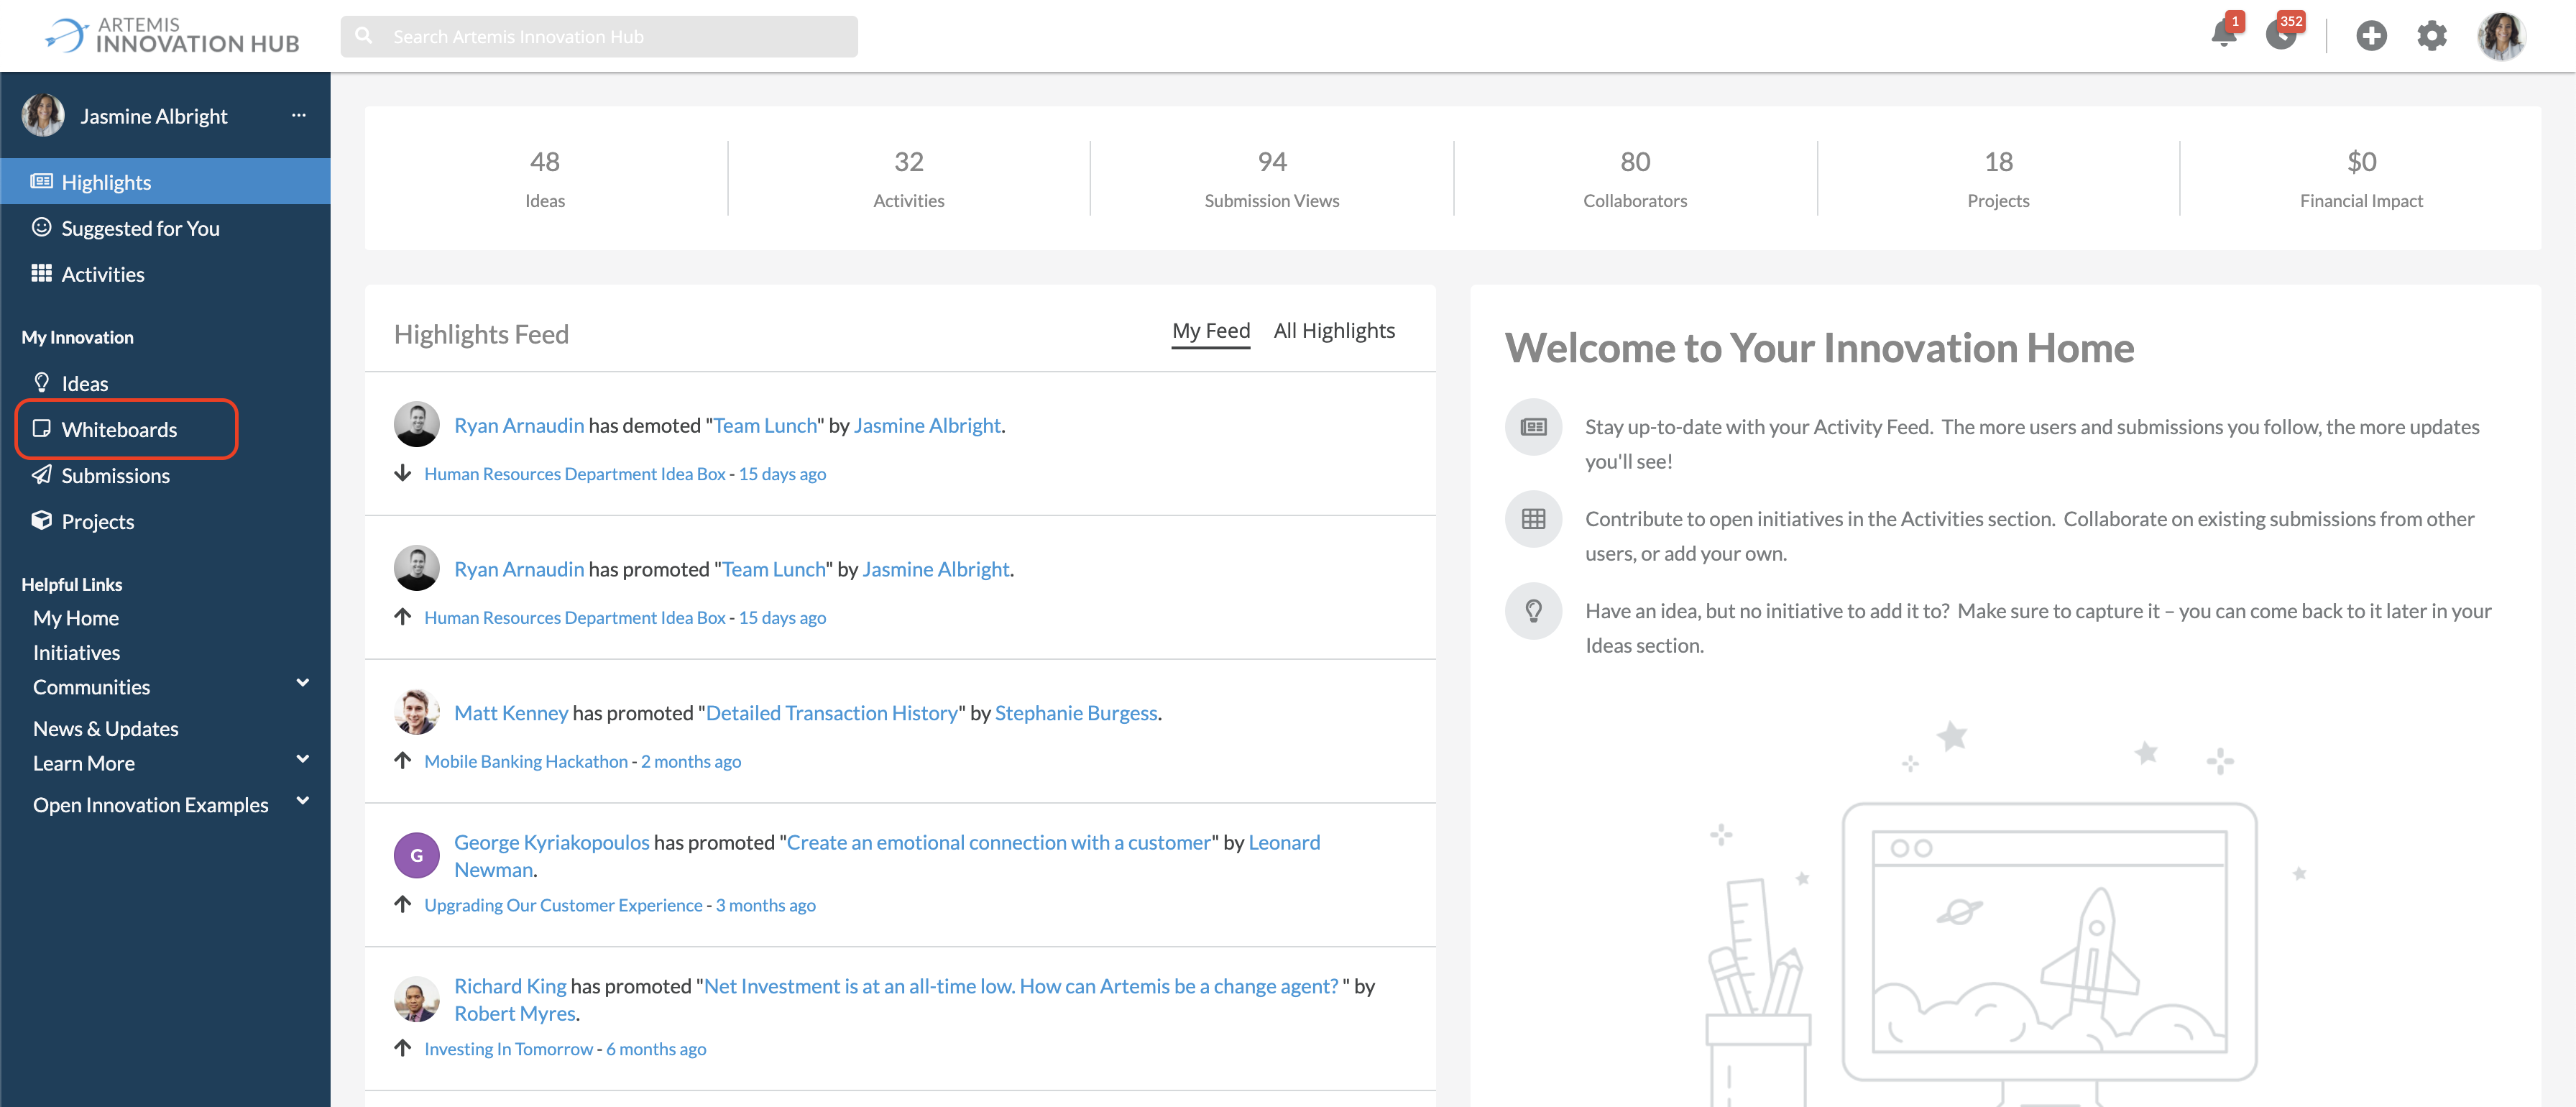Click the demote down-arrow icon for Team Lunch
Screen dimensions: 2576x1107
(x=402, y=473)
